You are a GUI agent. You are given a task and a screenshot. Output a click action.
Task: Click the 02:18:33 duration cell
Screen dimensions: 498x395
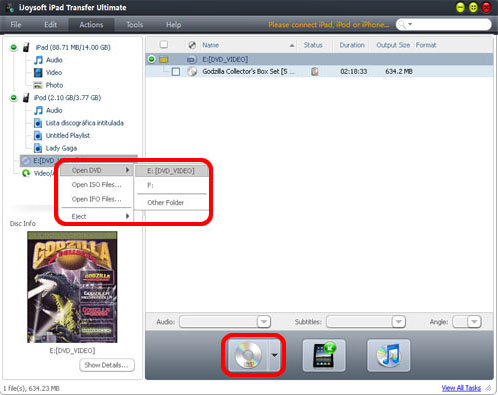point(353,71)
